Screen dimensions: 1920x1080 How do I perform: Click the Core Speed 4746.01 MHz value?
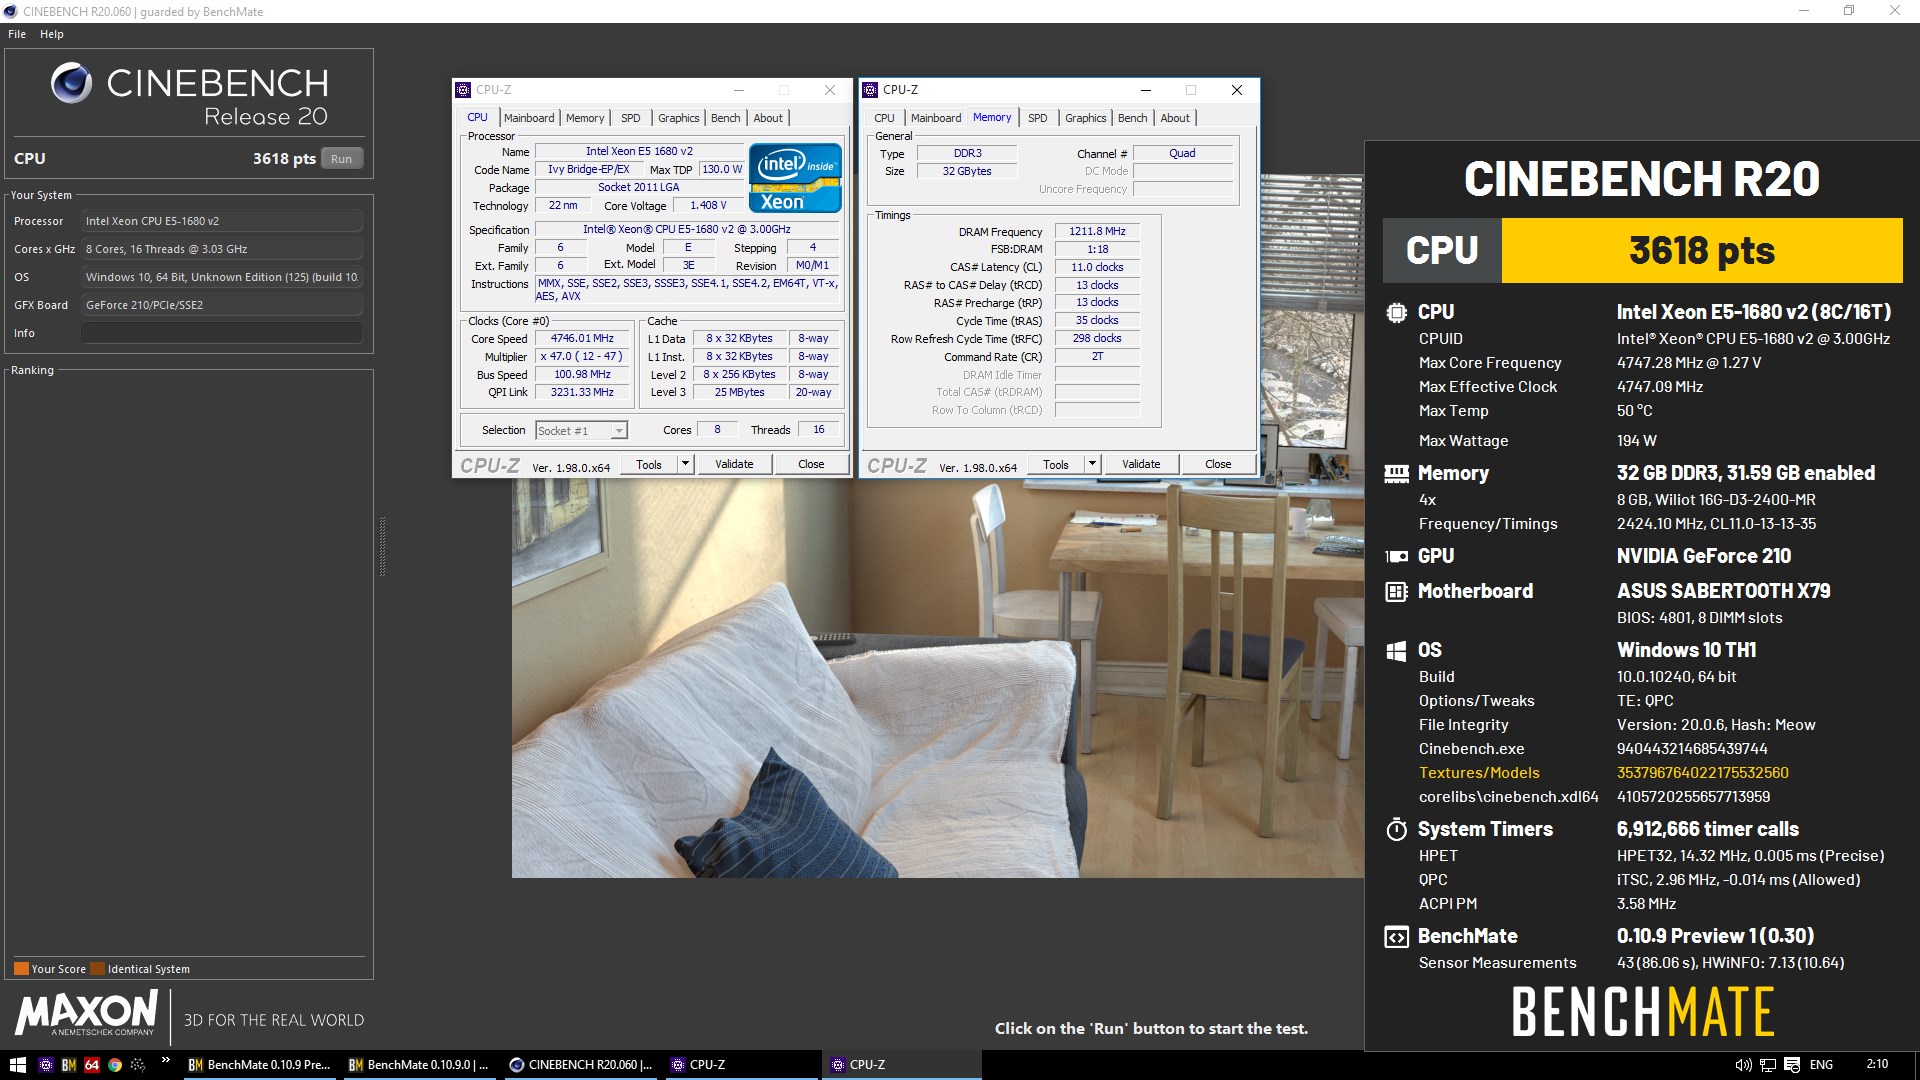tap(582, 339)
